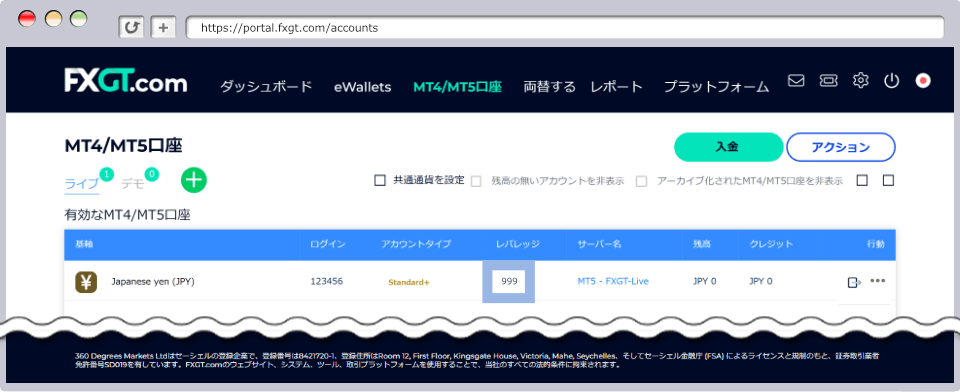This screenshot has width=960, height=392.
Task: Toggle アーカイブ化されたMT4/MT5口座を非表示 checkbox
Action: tap(642, 181)
